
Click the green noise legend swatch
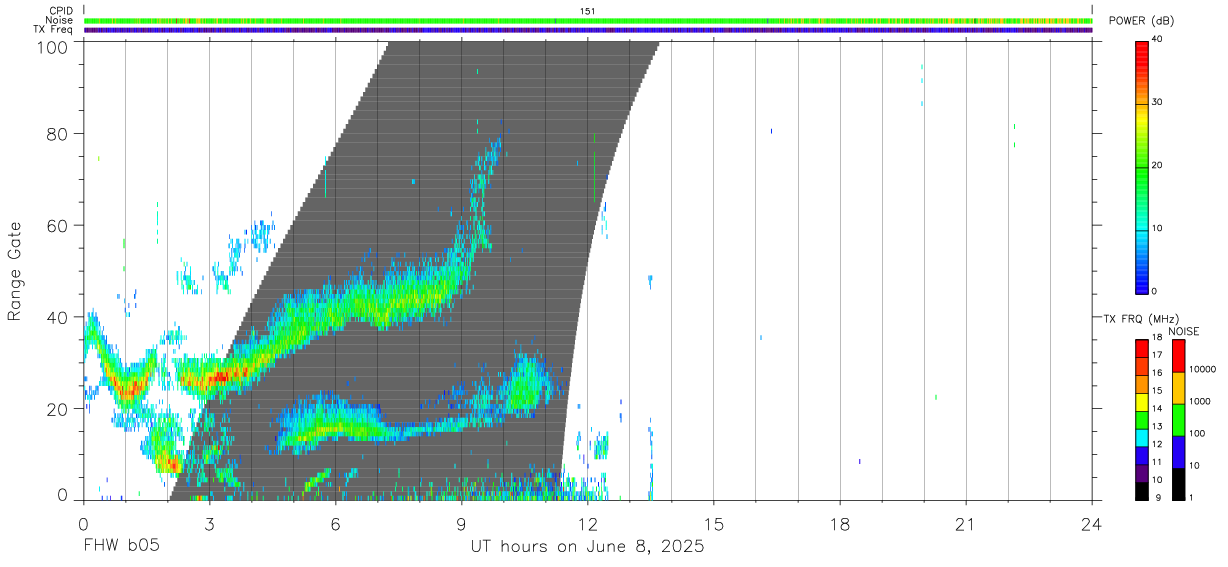tap(1178, 420)
